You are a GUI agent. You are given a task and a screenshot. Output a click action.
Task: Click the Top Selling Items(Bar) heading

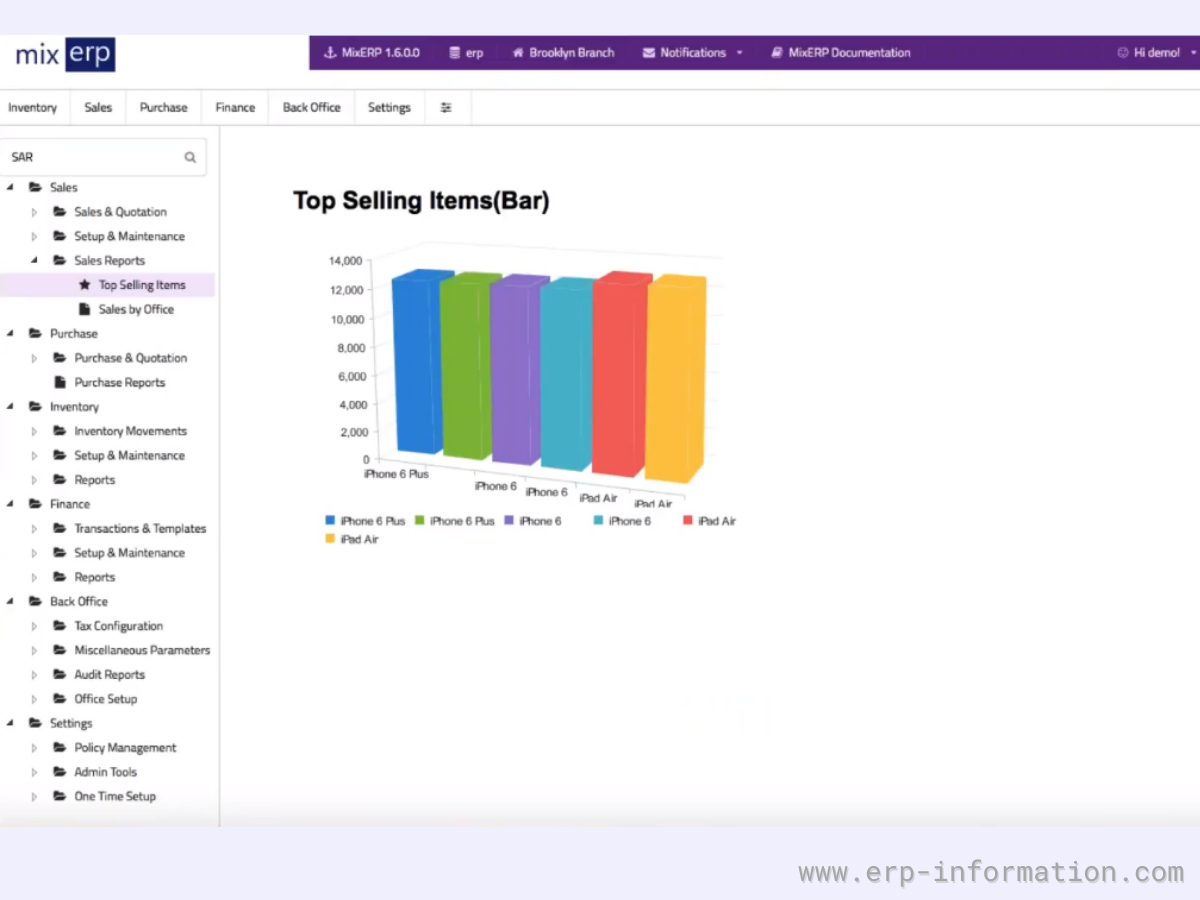tap(421, 201)
